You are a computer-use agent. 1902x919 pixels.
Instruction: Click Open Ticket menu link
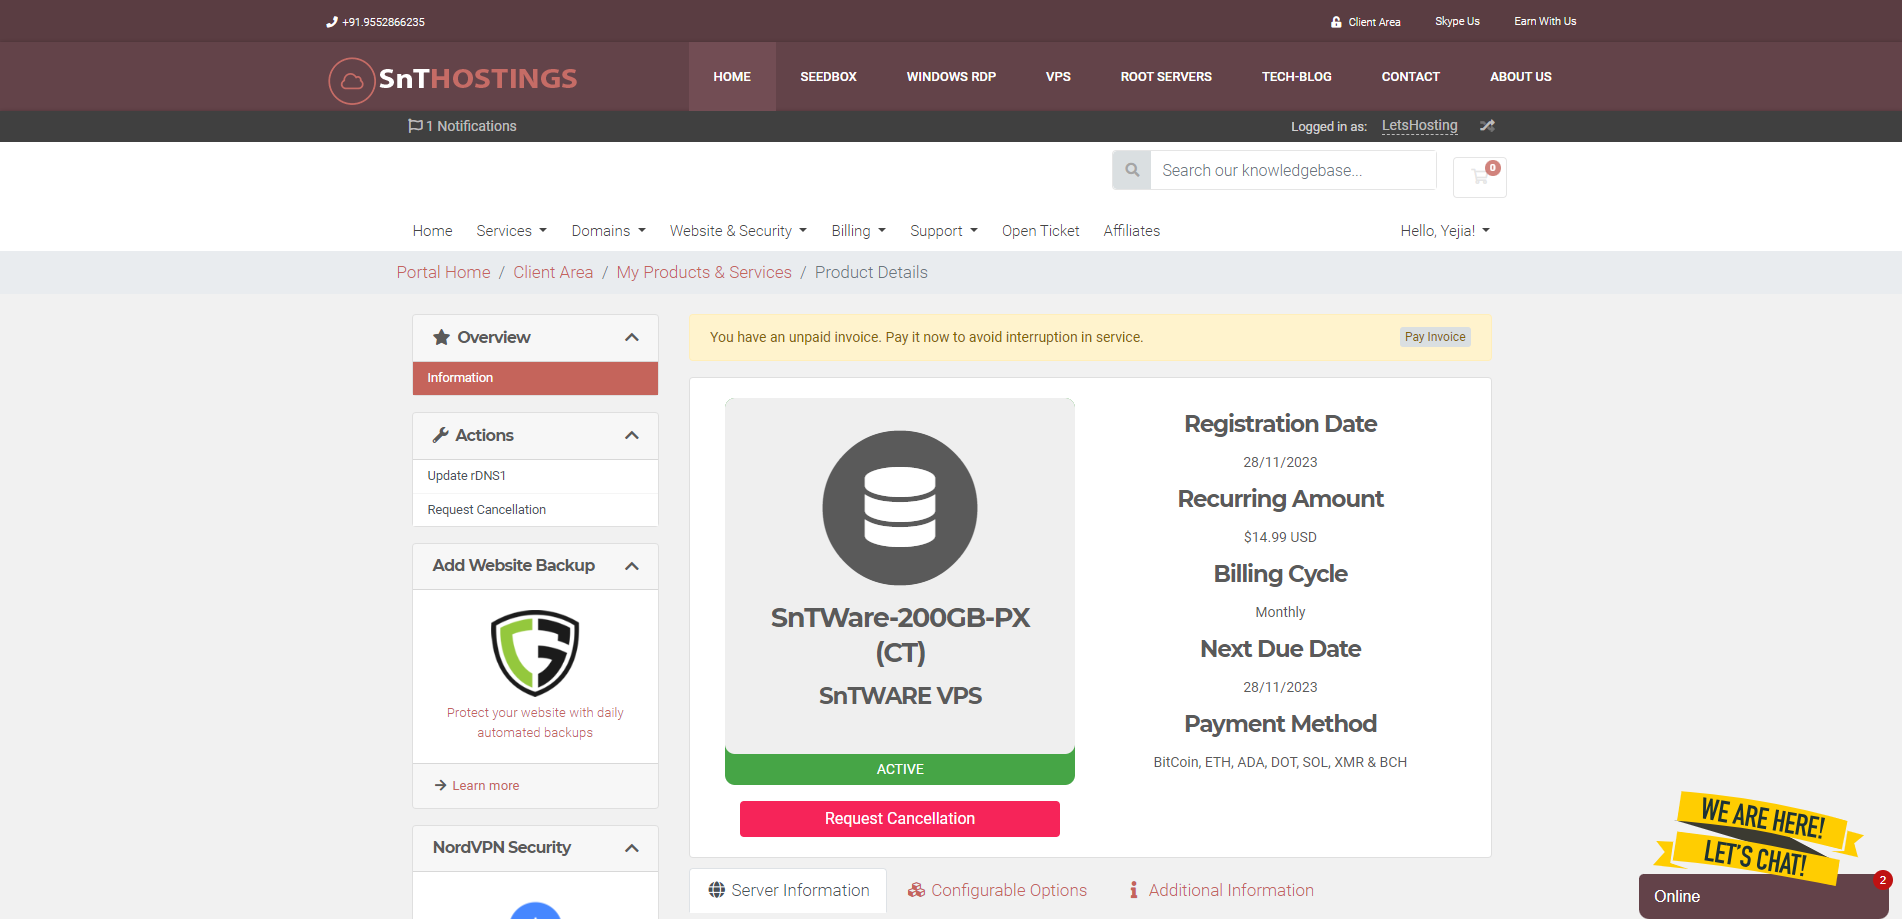(1041, 231)
